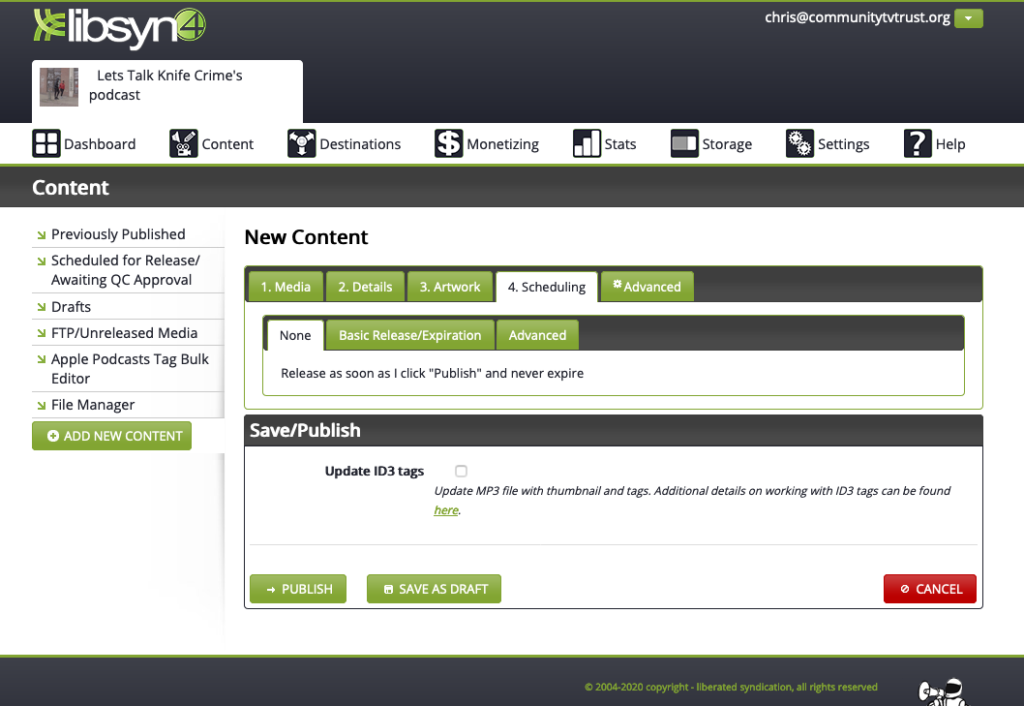Click the Destinations icon
This screenshot has height=706, width=1024.
301,144
